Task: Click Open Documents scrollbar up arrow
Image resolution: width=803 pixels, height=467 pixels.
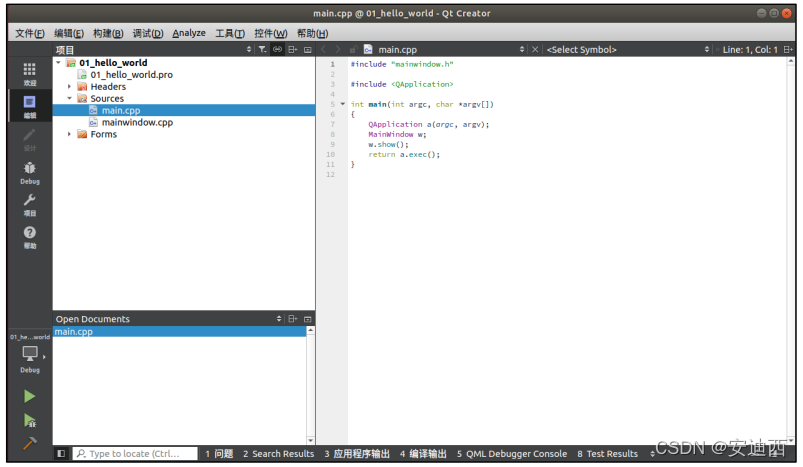Action: pos(310,331)
